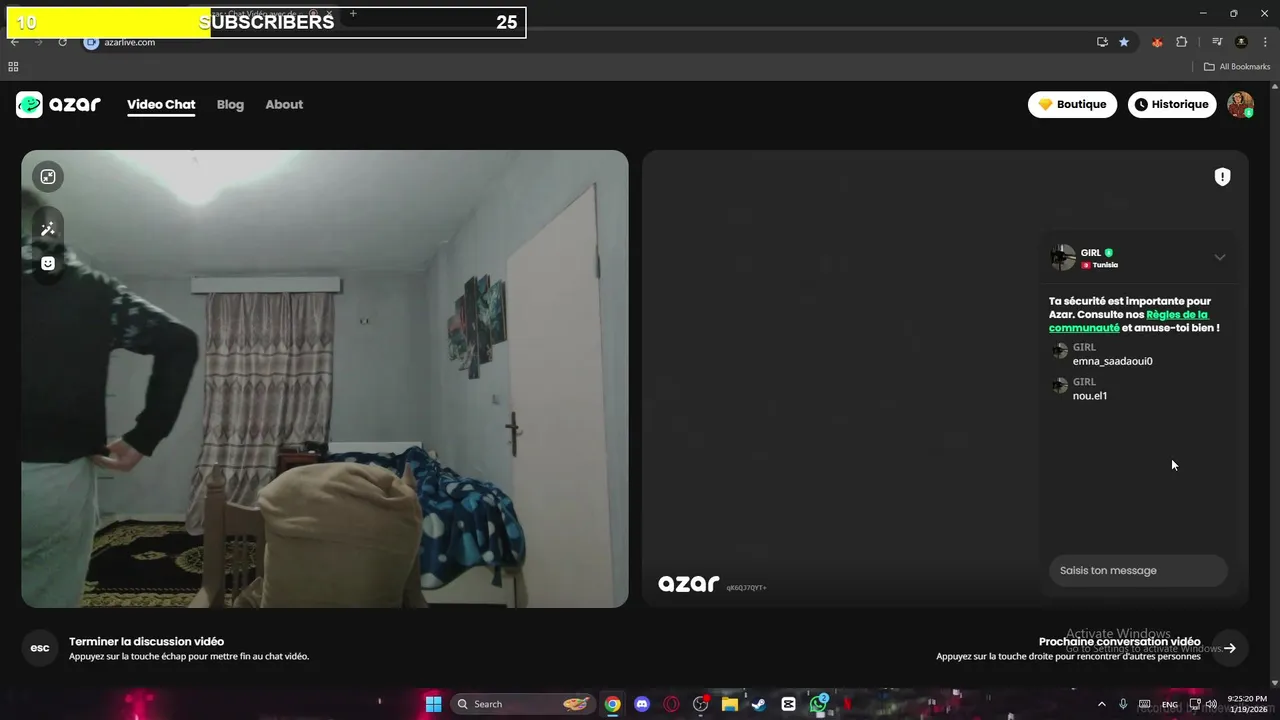1280x720 pixels.
Task: Click the taskbar microphone icon
Action: (1123, 704)
